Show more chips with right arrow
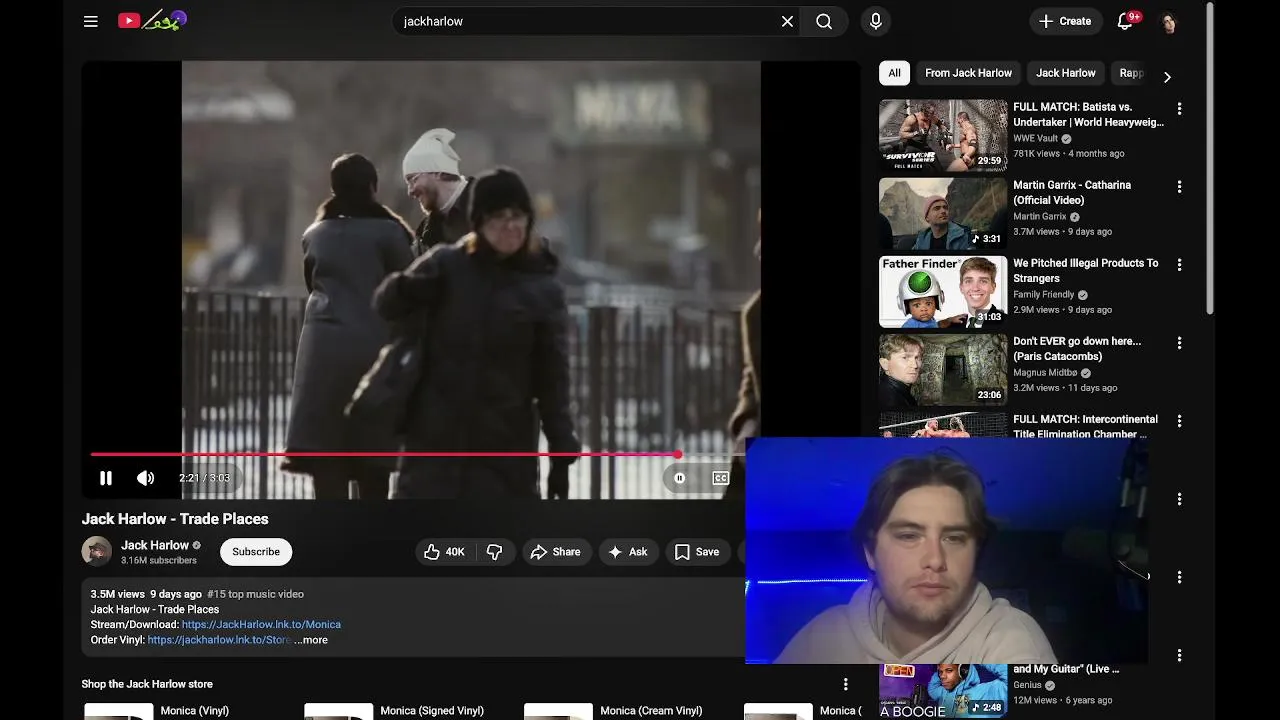This screenshot has height=720, width=1280. coord(1167,77)
